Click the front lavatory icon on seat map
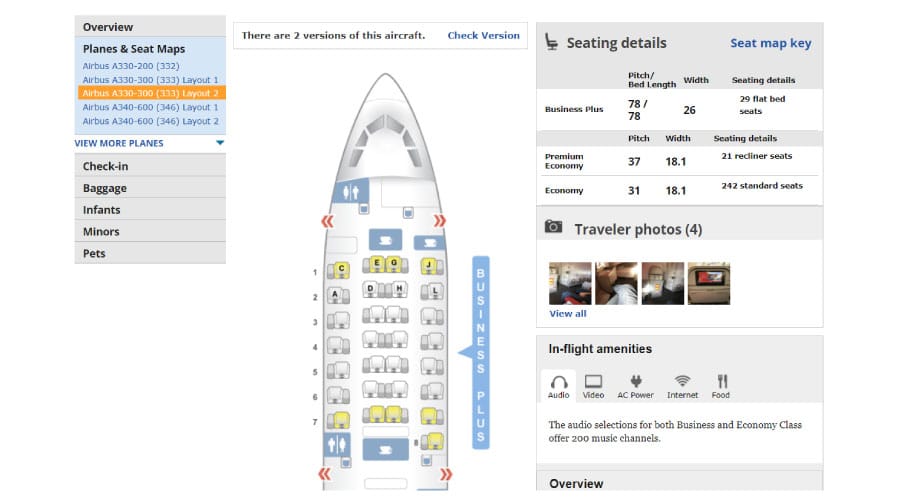The height and width of the screenshot is (500, 900). pos(350,190)
